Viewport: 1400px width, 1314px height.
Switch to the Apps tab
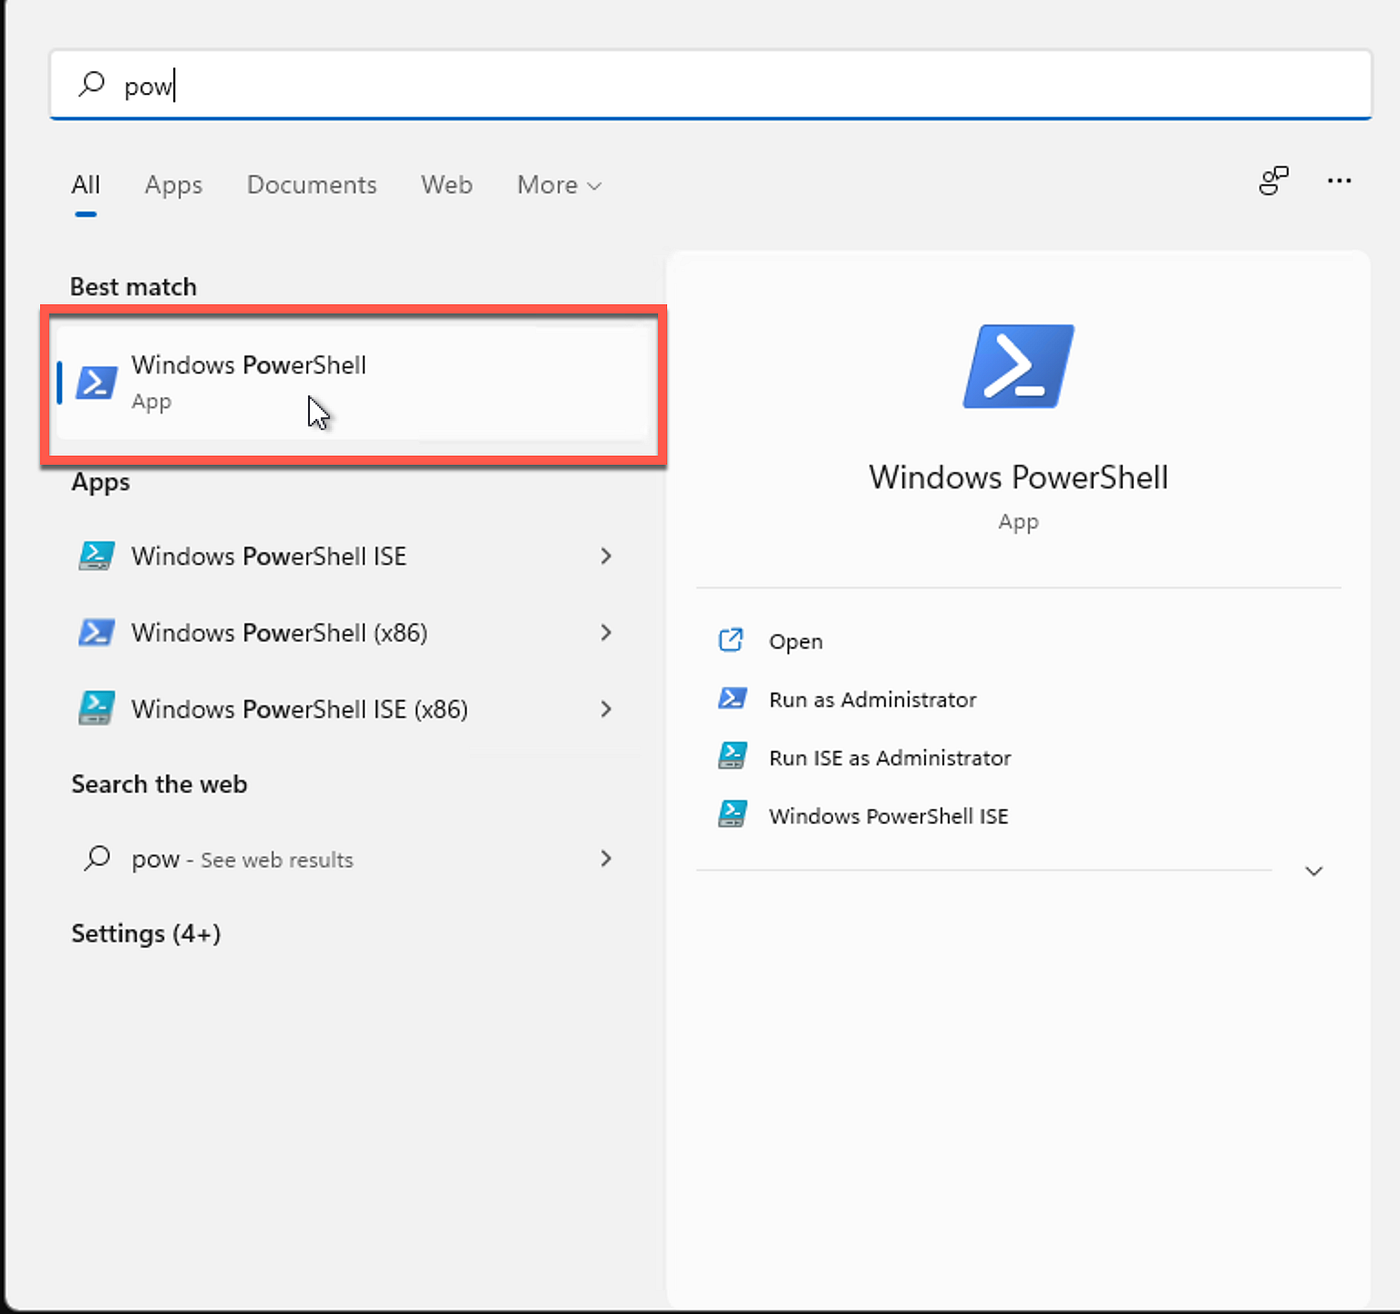coord(173,185)
